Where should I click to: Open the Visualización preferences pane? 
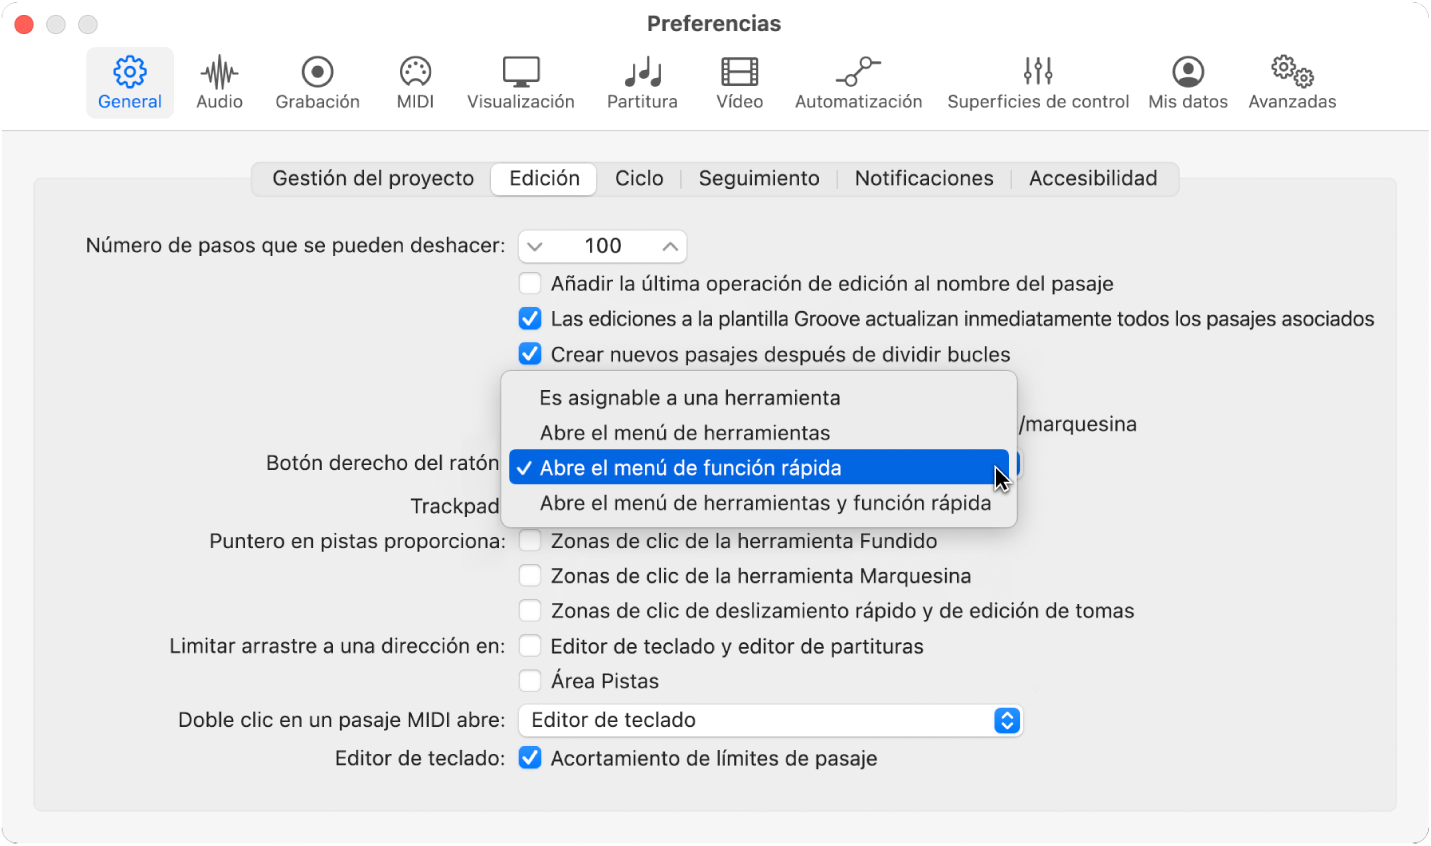(x=521, y=83)
